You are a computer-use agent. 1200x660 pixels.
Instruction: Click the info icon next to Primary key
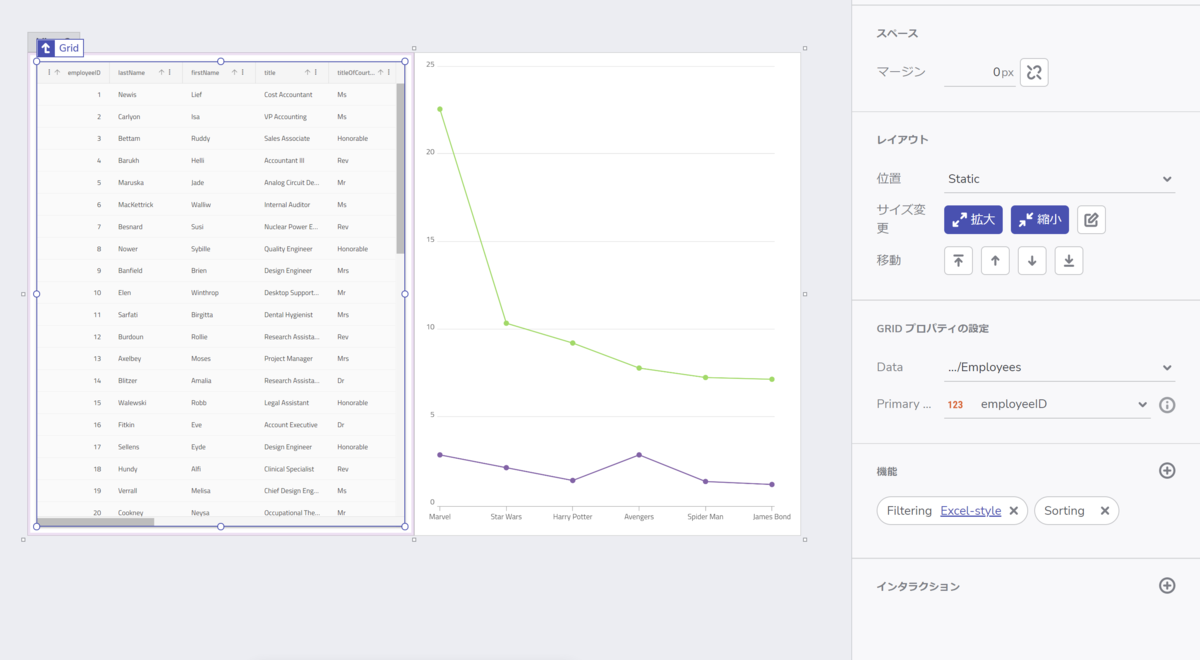pos(1166,404)
